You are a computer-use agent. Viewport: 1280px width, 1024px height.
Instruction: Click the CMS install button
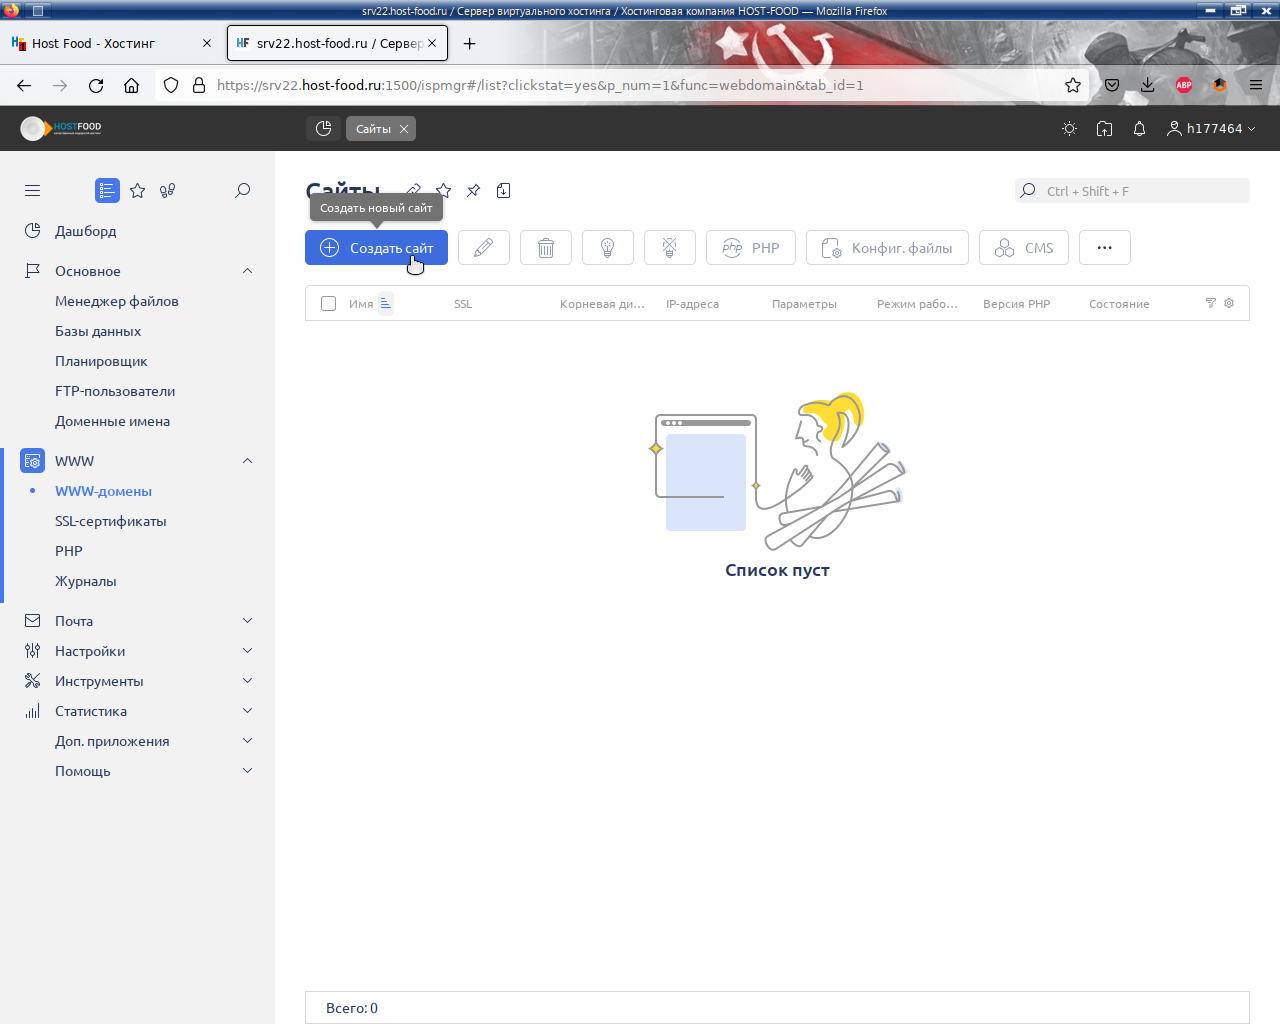coord(1024,248)
